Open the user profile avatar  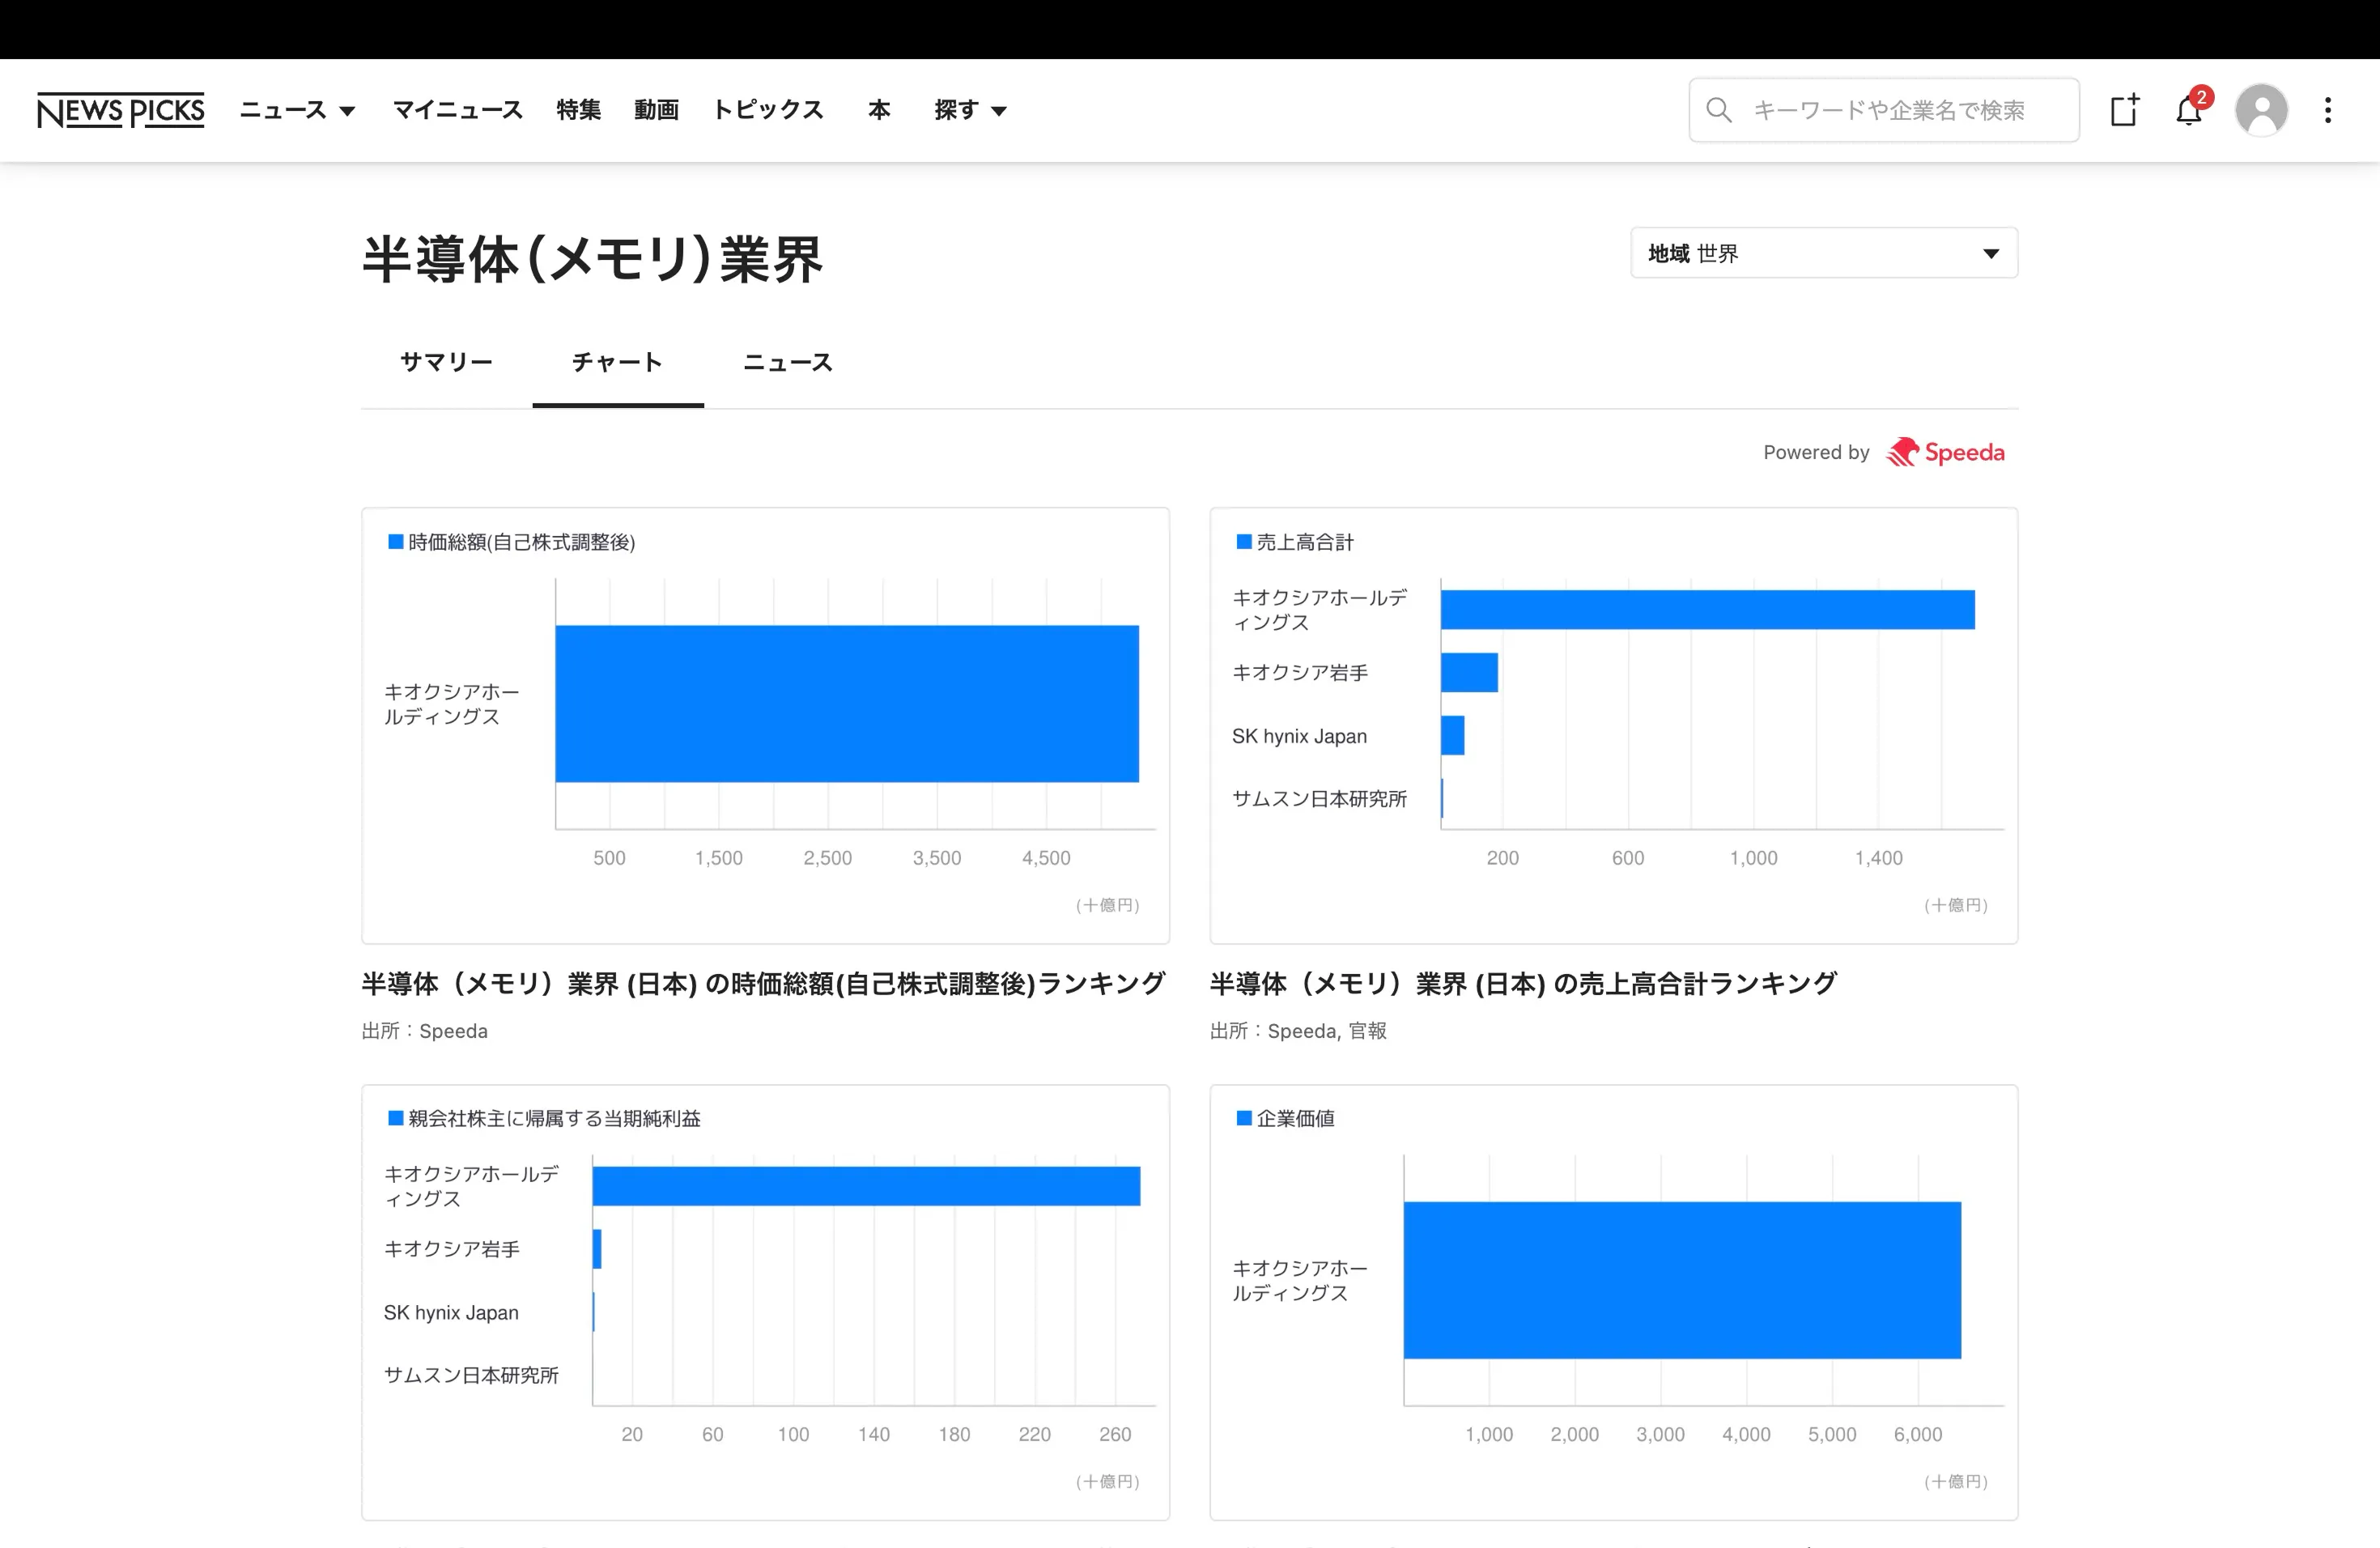[x=2262, y=110]
